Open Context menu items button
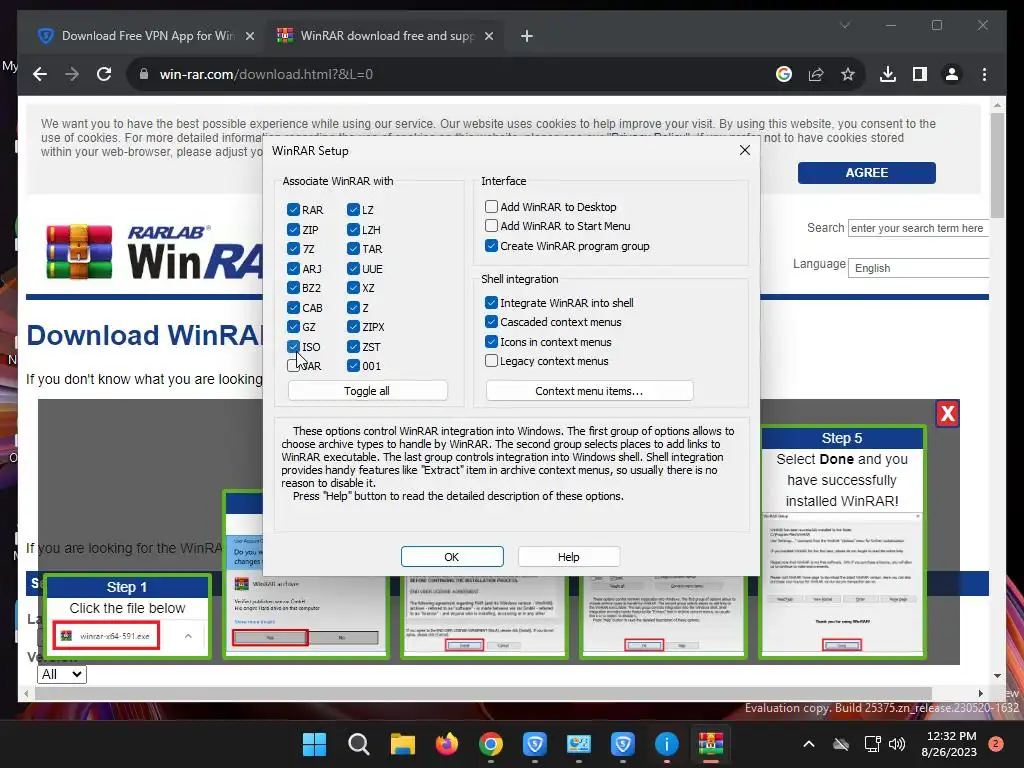 [589, 391]
